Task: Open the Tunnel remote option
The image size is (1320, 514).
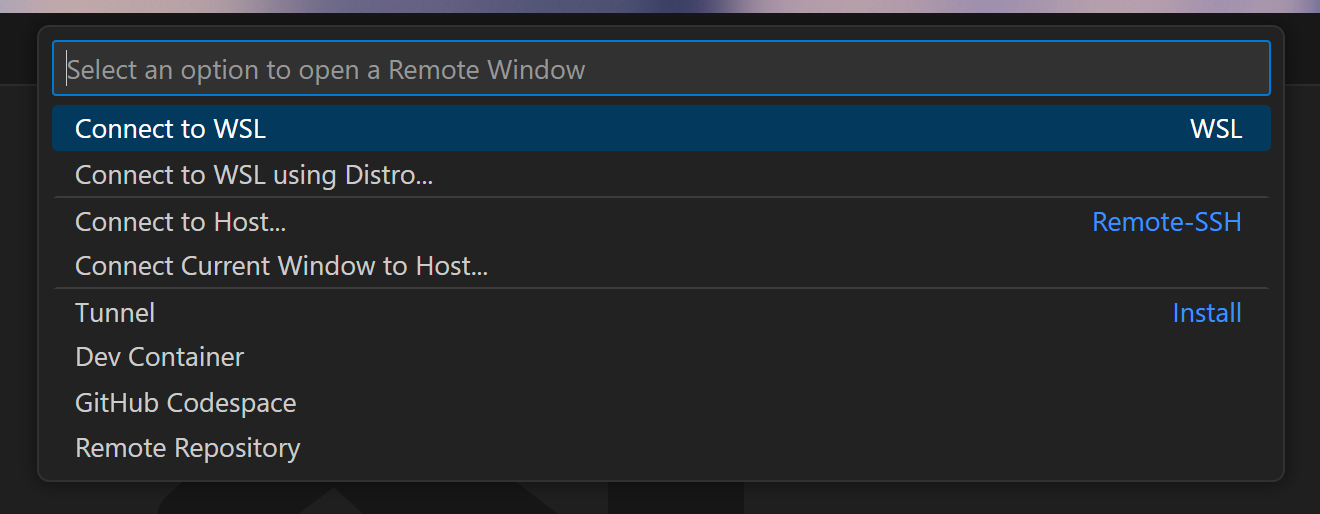Action: click(x=115, y=313)
